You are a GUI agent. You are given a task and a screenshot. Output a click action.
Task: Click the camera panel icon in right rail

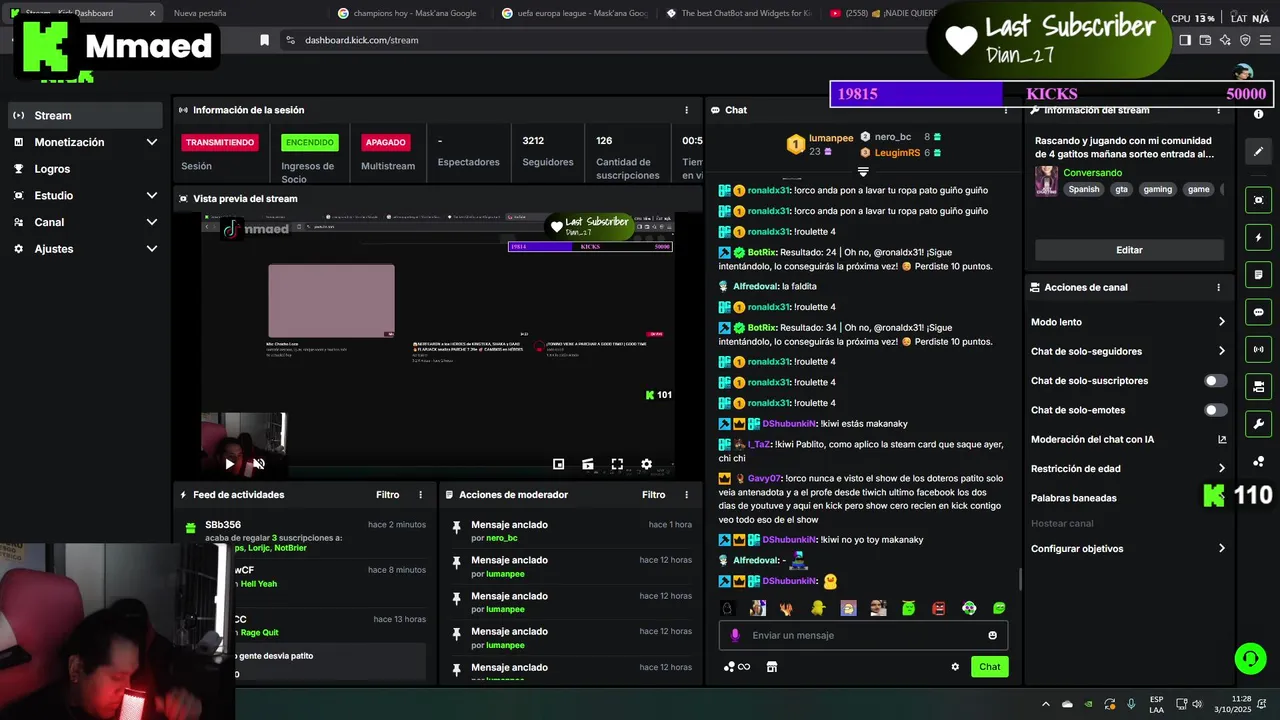coord(1258,386)
